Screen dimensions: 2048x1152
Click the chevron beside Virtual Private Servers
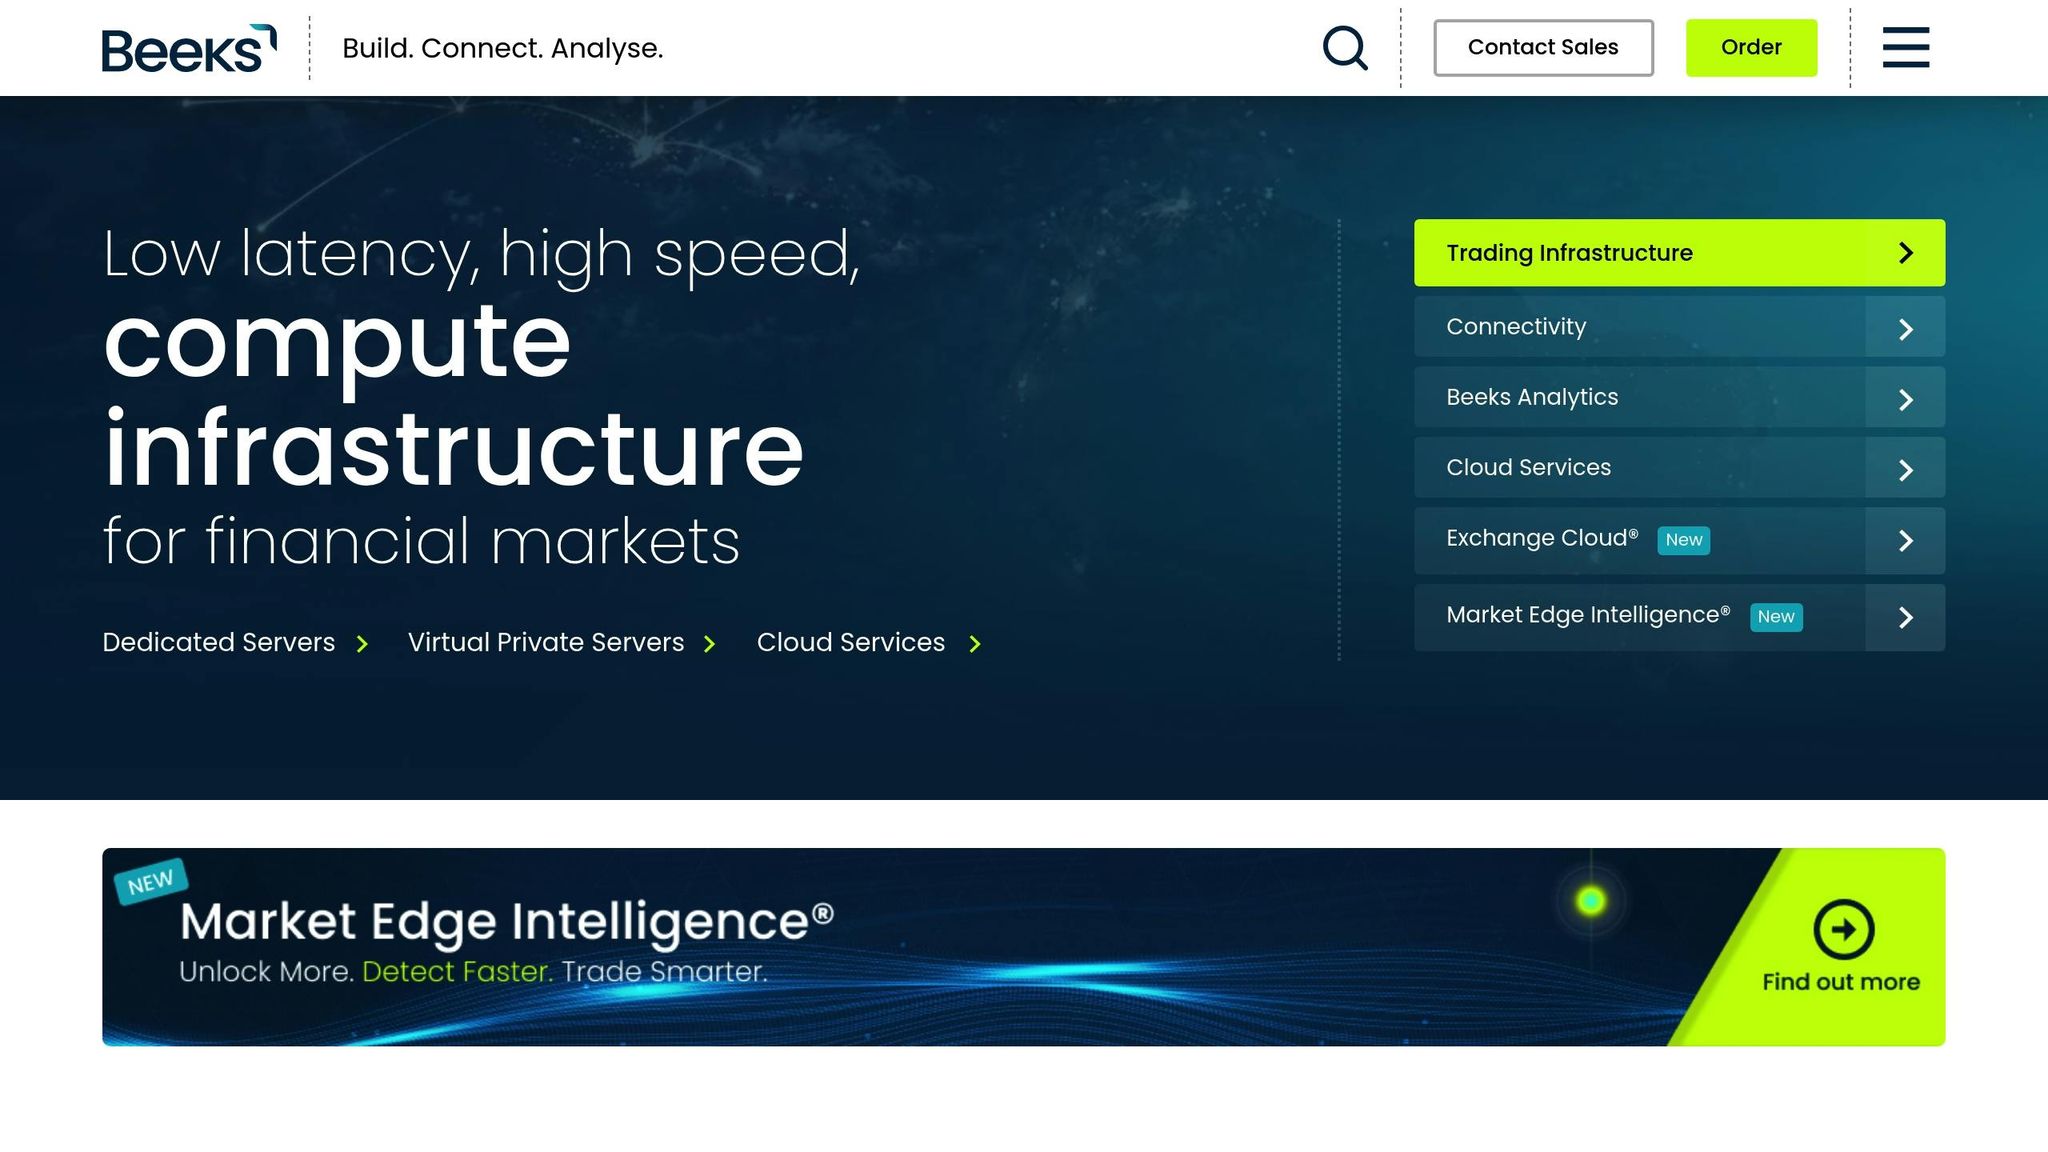[x=709, y=644]
